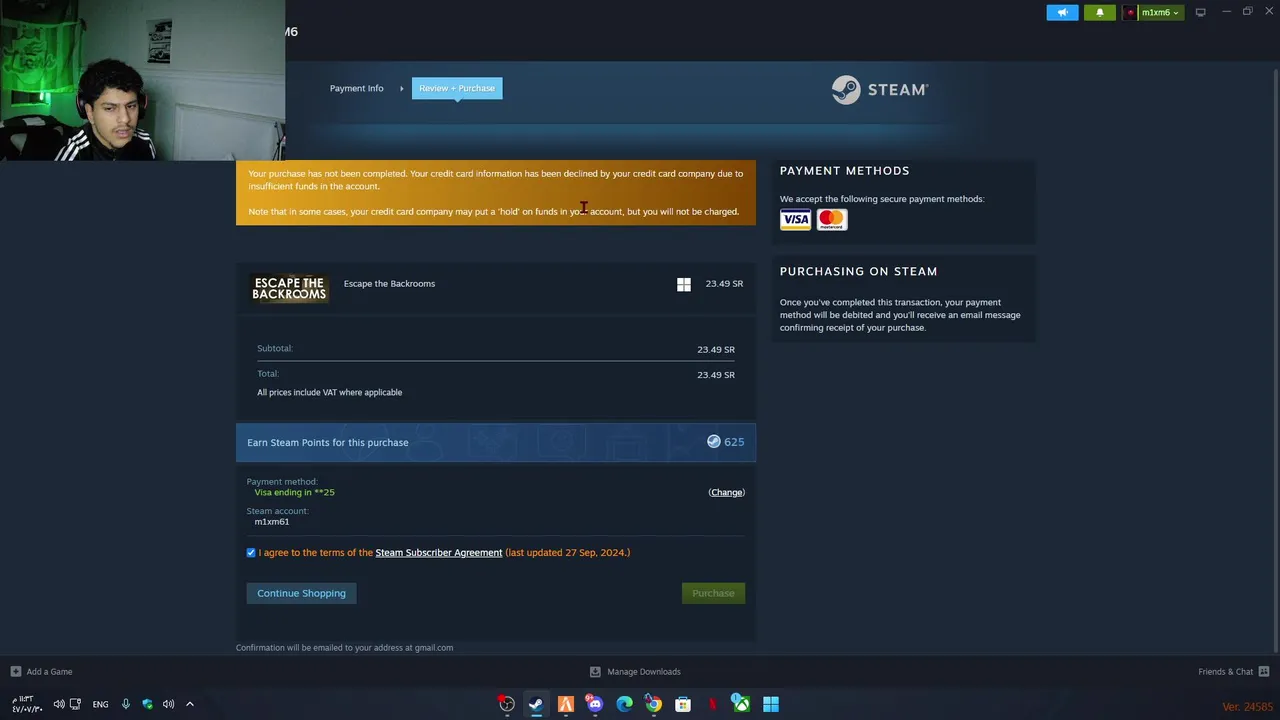Click the Manage Downloads icon
This screenshot has width=1280, height=720.
tap(595, 672)
